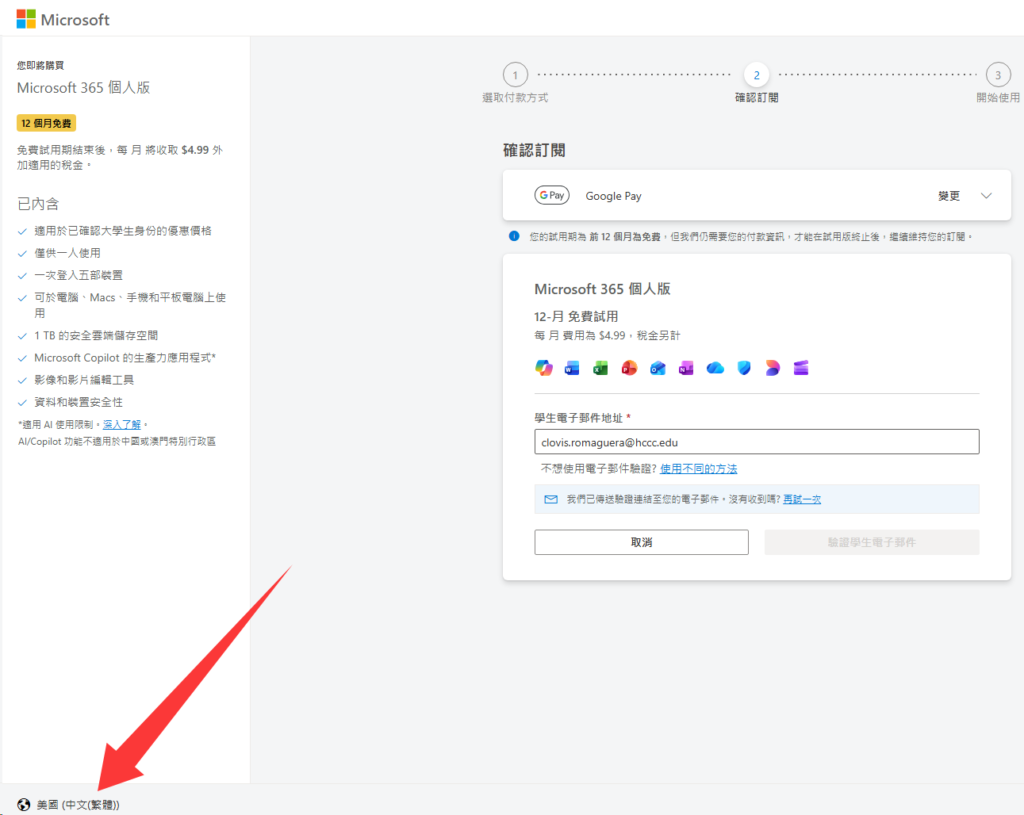
Task: Select step 3 開始使用 in progress bar
Action: click(997, 75)
